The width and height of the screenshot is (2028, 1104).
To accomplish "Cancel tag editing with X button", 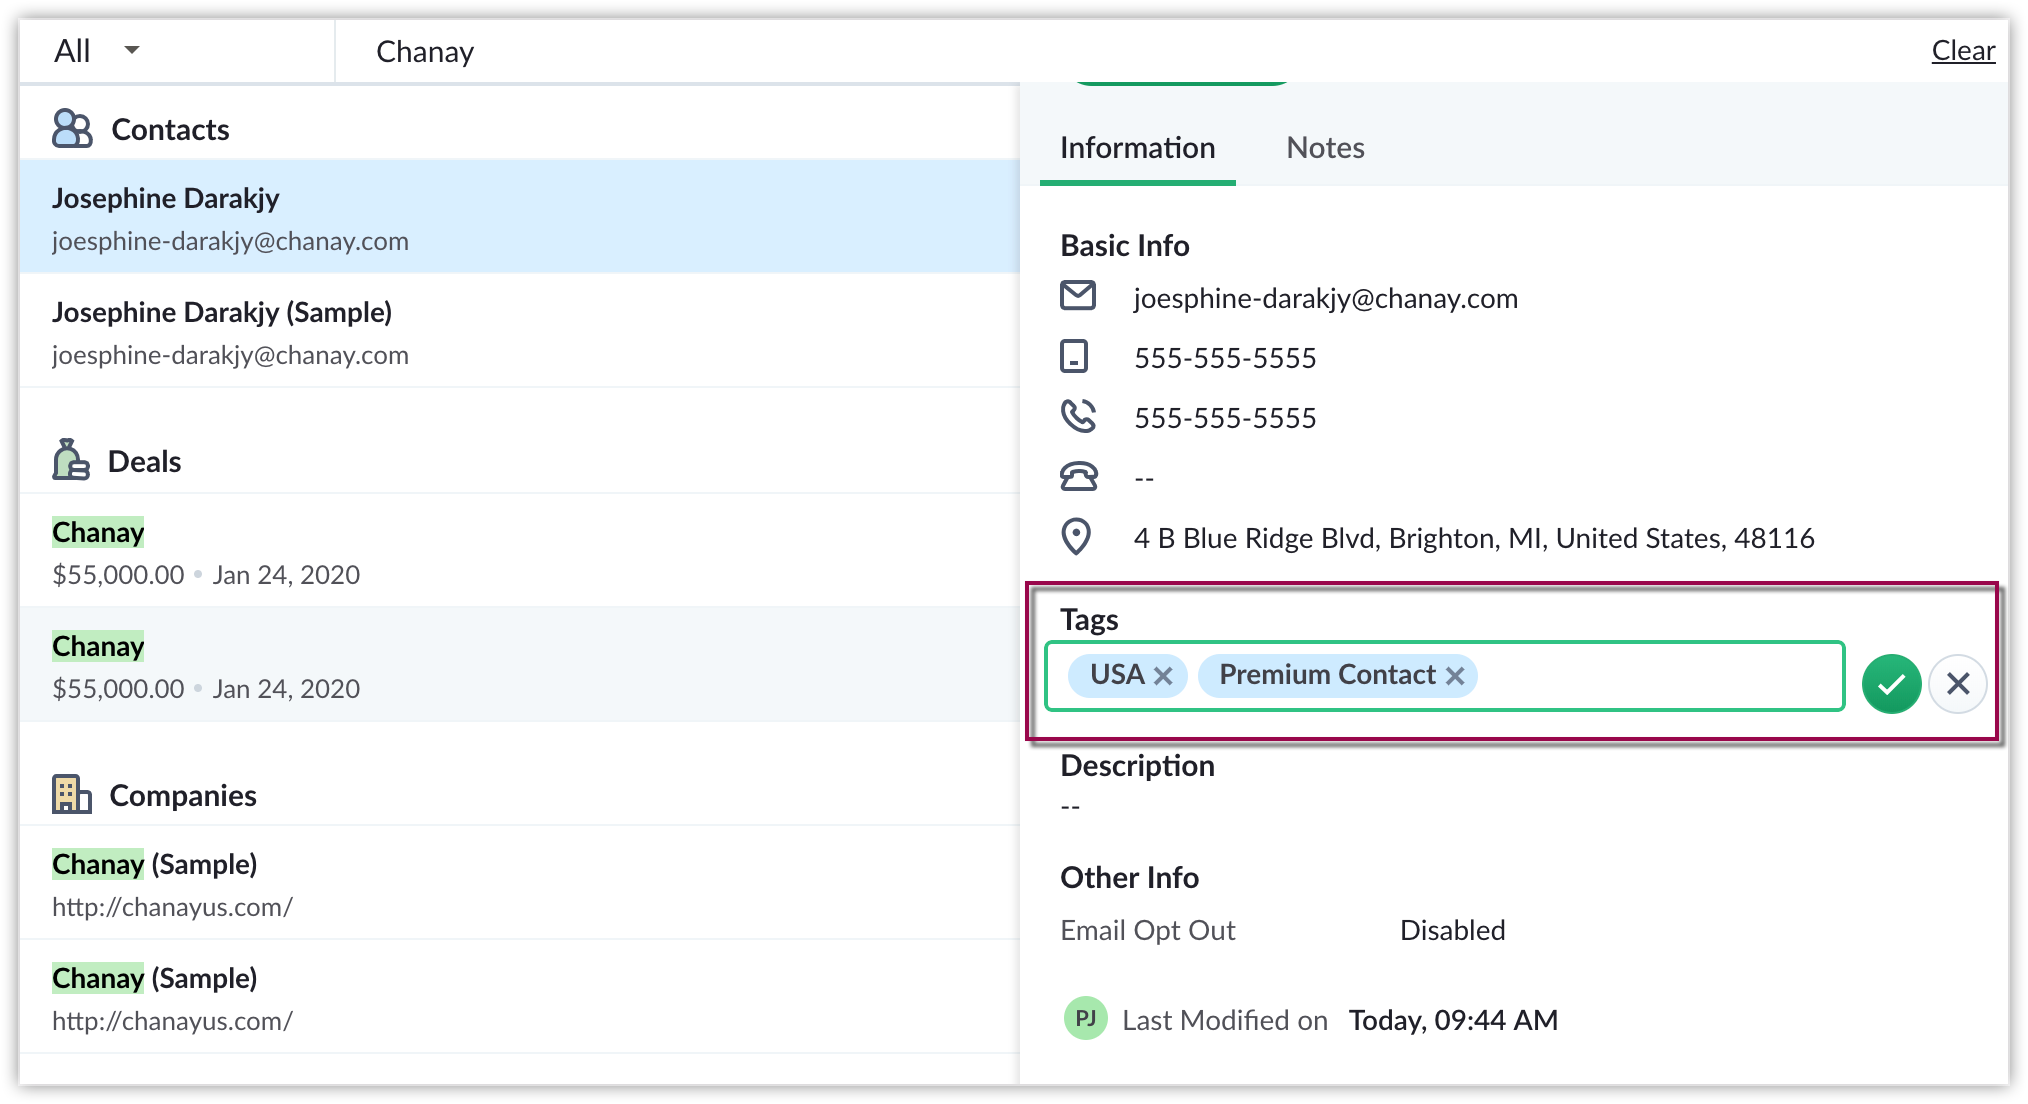I will [1957, 684].
